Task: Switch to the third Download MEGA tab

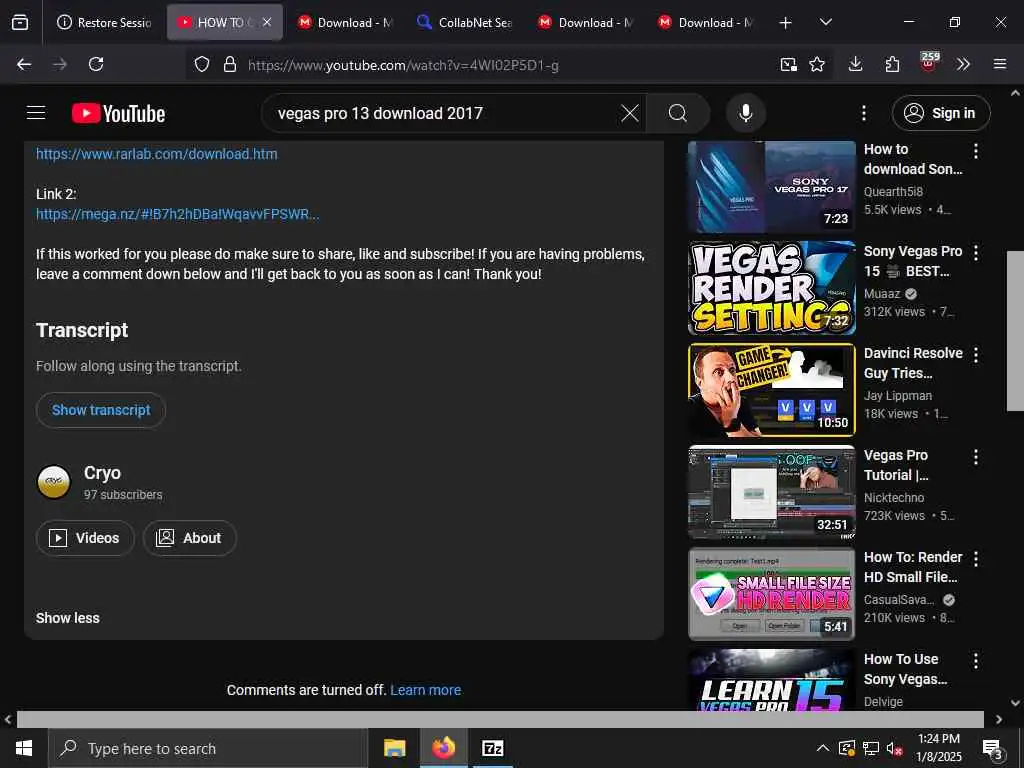Action: 706,23
